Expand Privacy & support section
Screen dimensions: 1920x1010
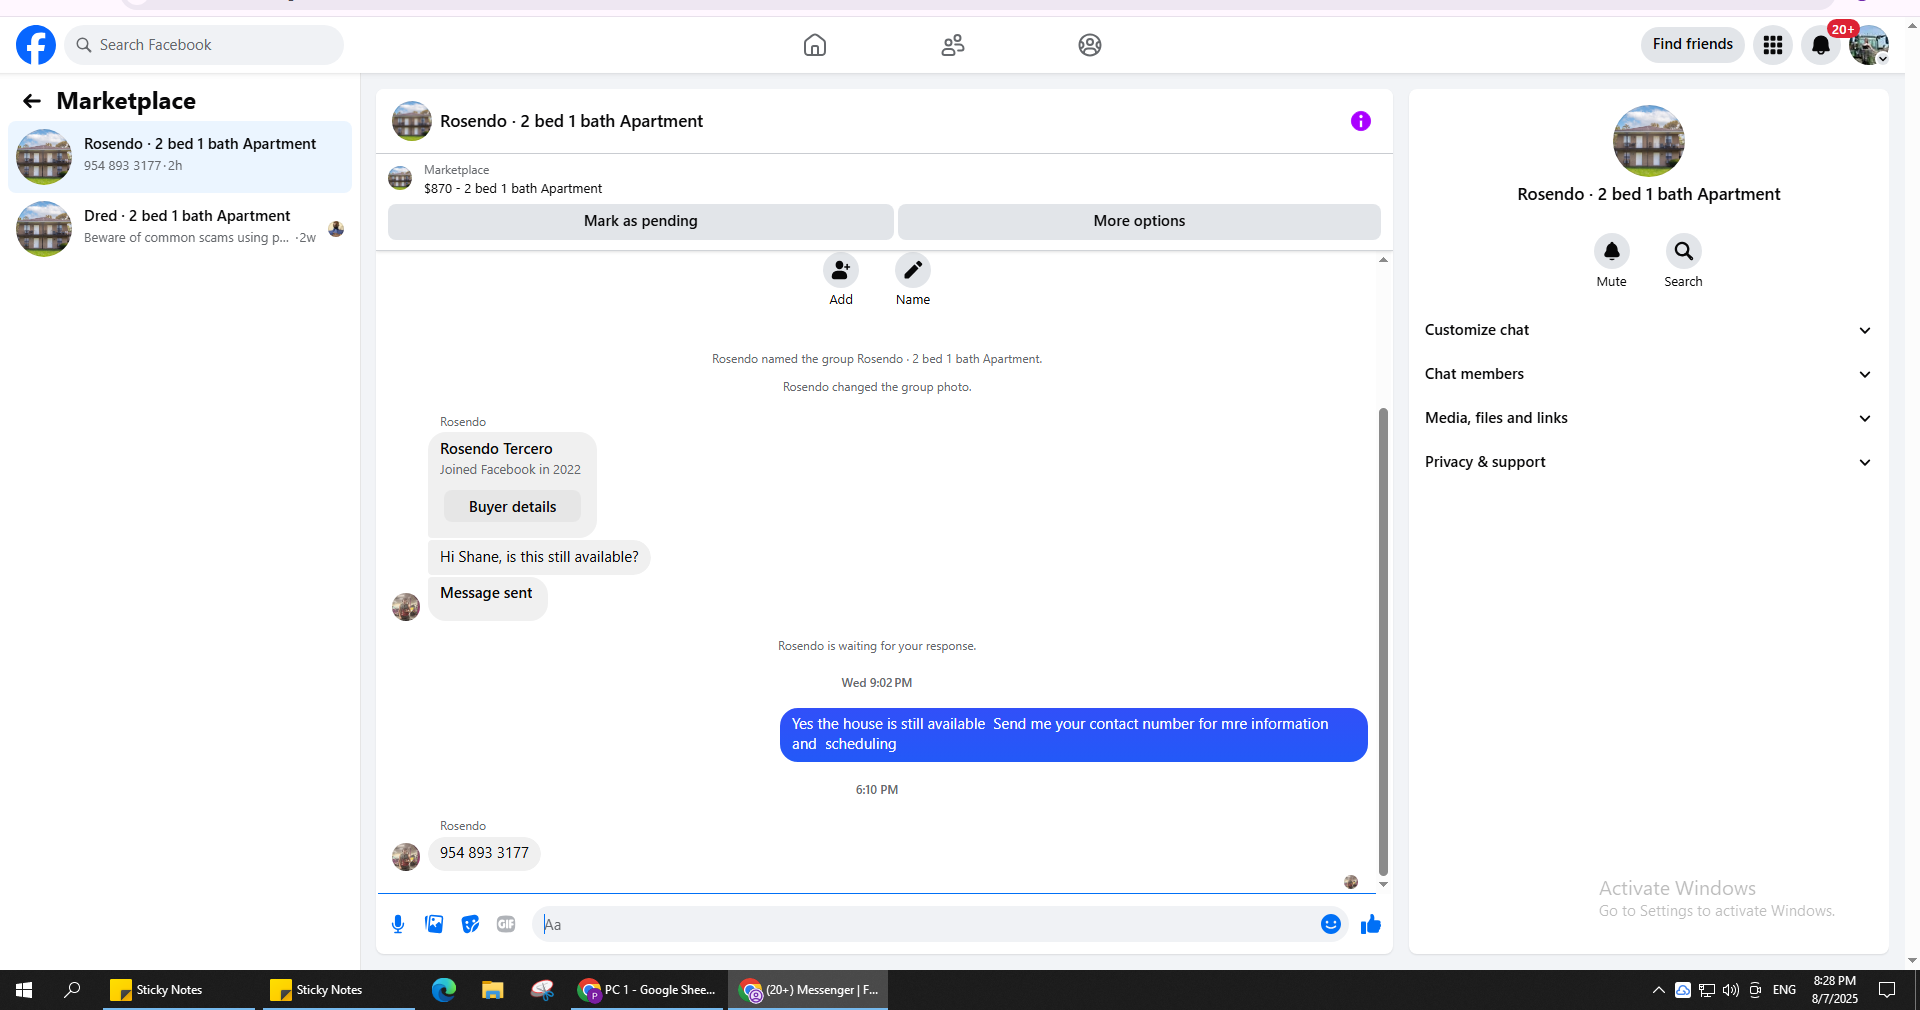pyautogui.click(x=1649, y=462)
